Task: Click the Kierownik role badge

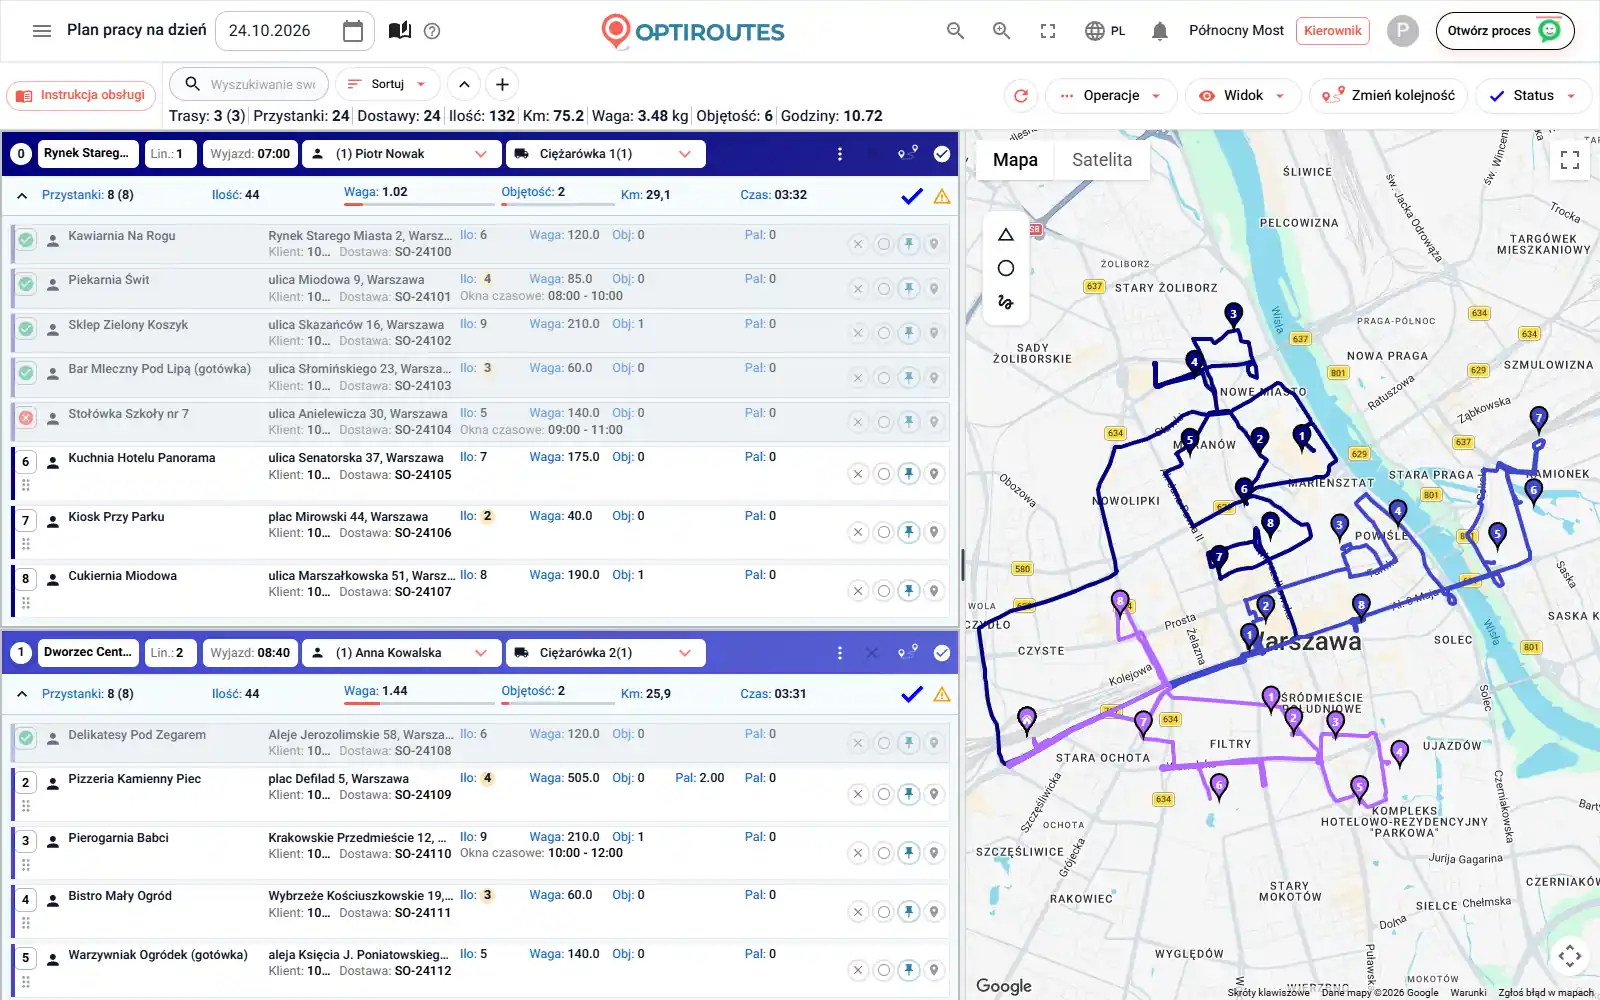Action: click(x=1333, y=31)
